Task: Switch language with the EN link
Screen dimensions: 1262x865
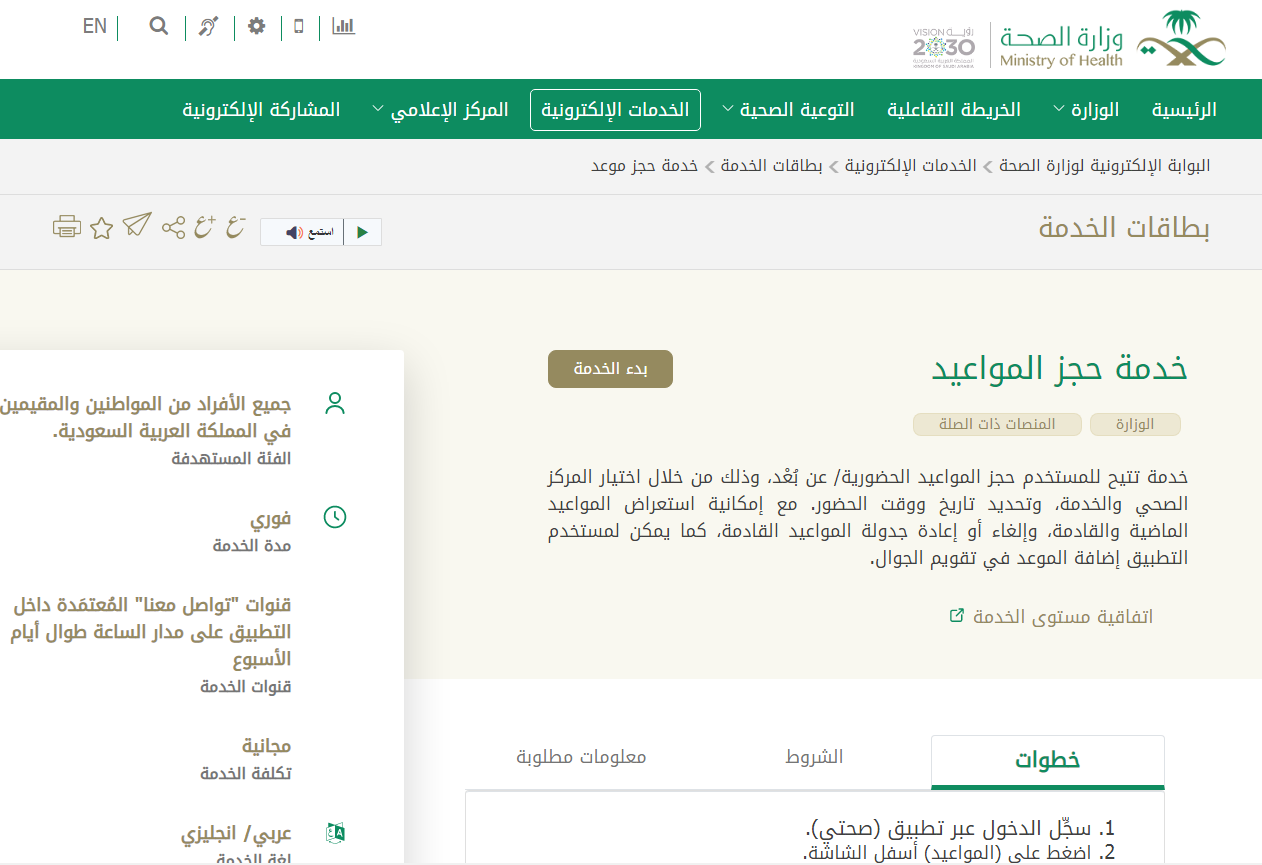Action: pos(95,27)
